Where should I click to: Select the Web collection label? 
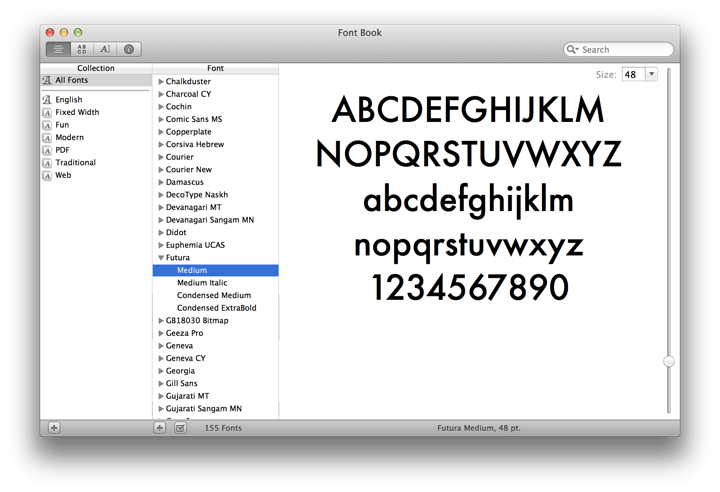[63, 175]
